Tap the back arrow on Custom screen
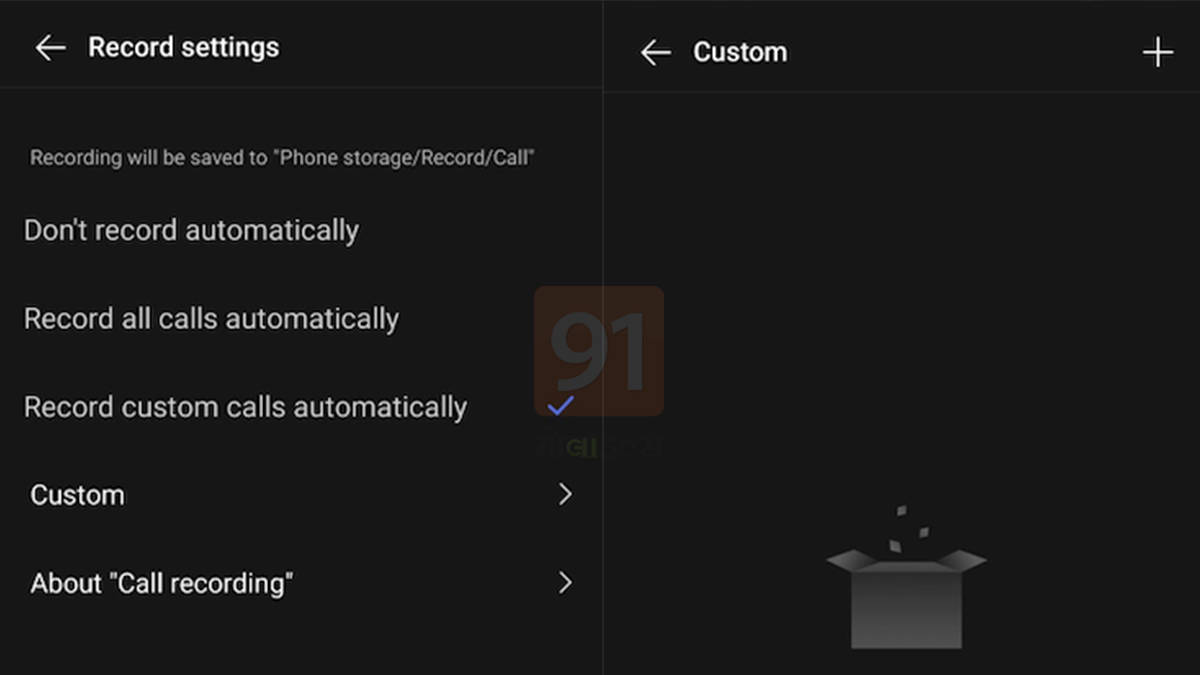The image size is (1200, 675). pos(656,52)
